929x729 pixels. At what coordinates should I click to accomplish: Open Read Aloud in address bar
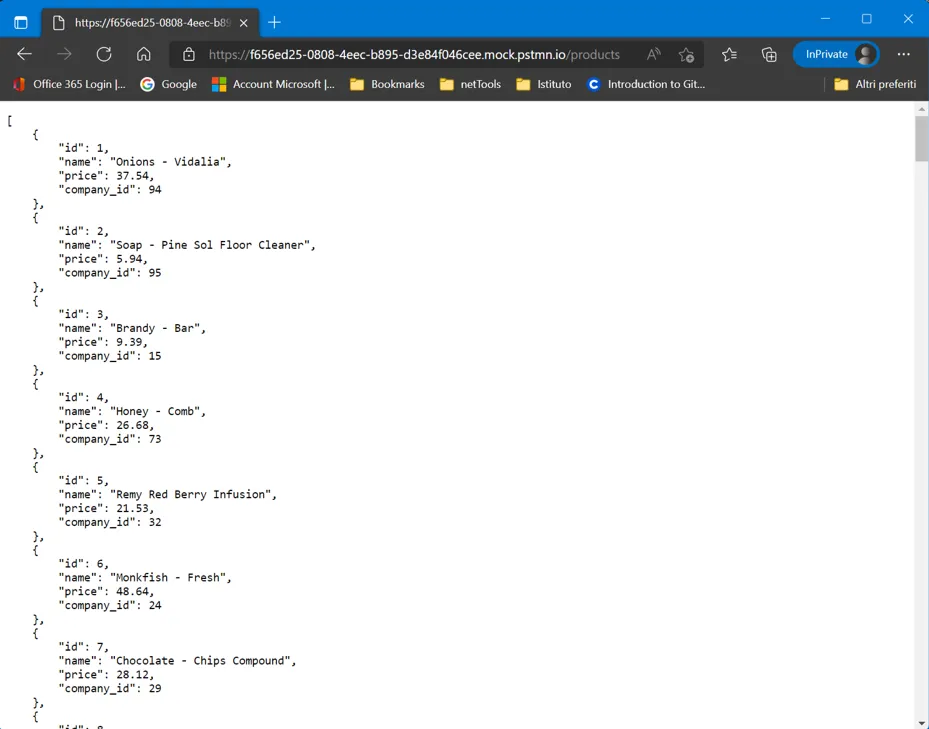coord(653,55)
